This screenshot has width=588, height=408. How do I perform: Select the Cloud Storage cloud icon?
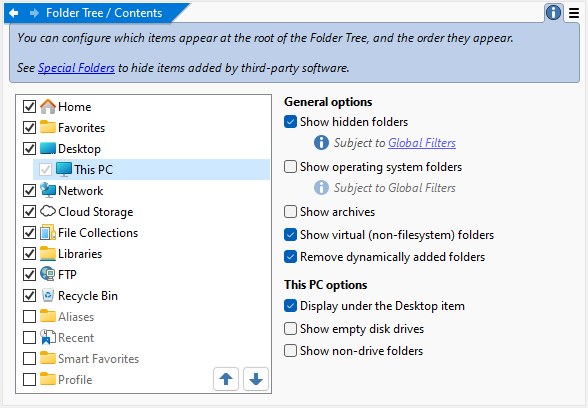tap(48, 211)
